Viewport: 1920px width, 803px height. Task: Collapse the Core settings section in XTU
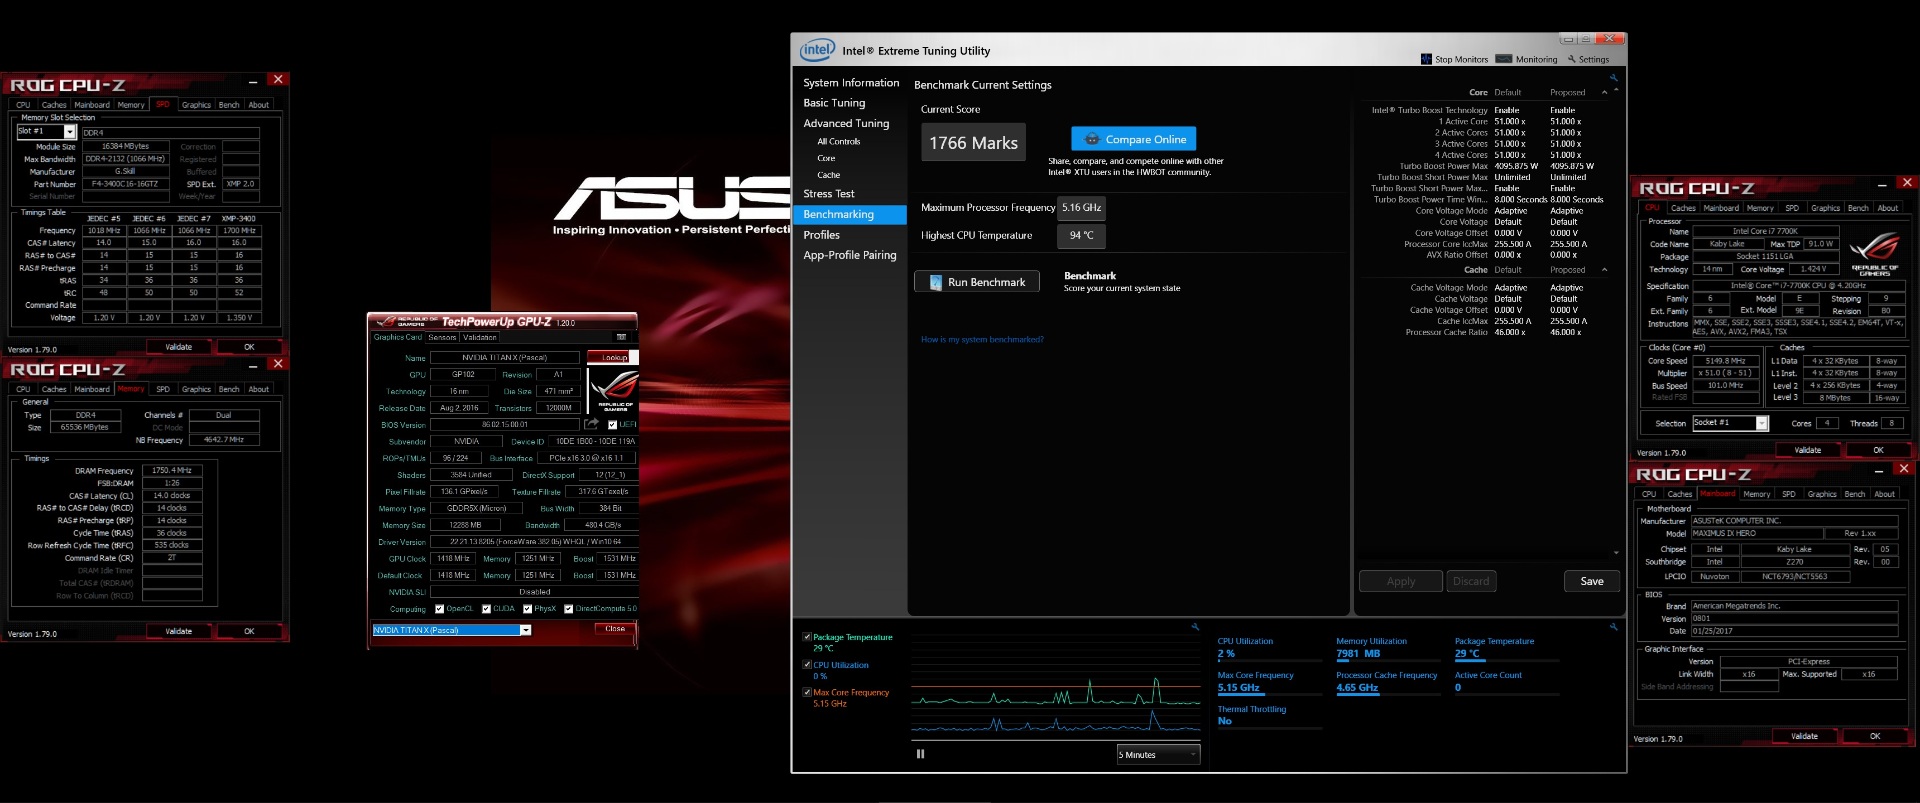1604,93
